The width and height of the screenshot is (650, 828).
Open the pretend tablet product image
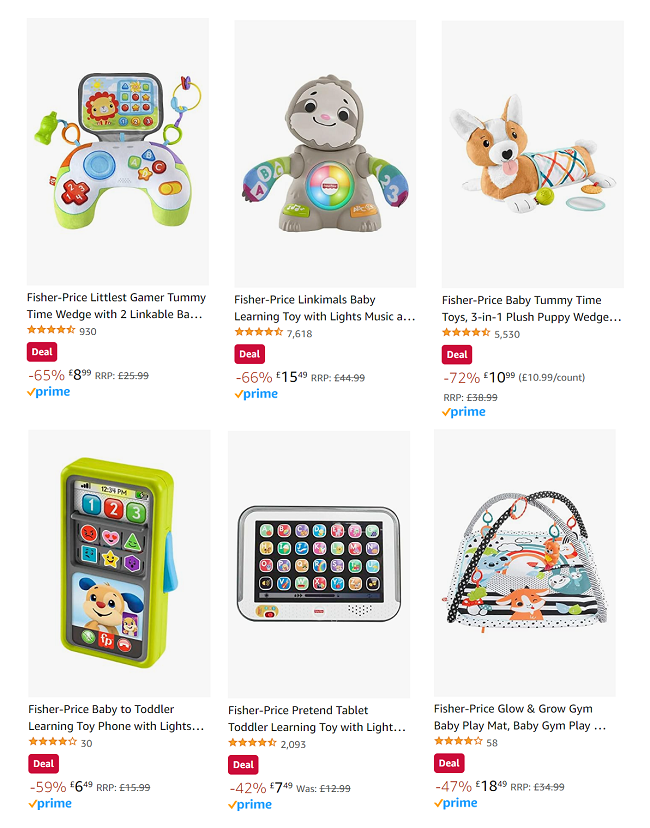tap(319, 564)
